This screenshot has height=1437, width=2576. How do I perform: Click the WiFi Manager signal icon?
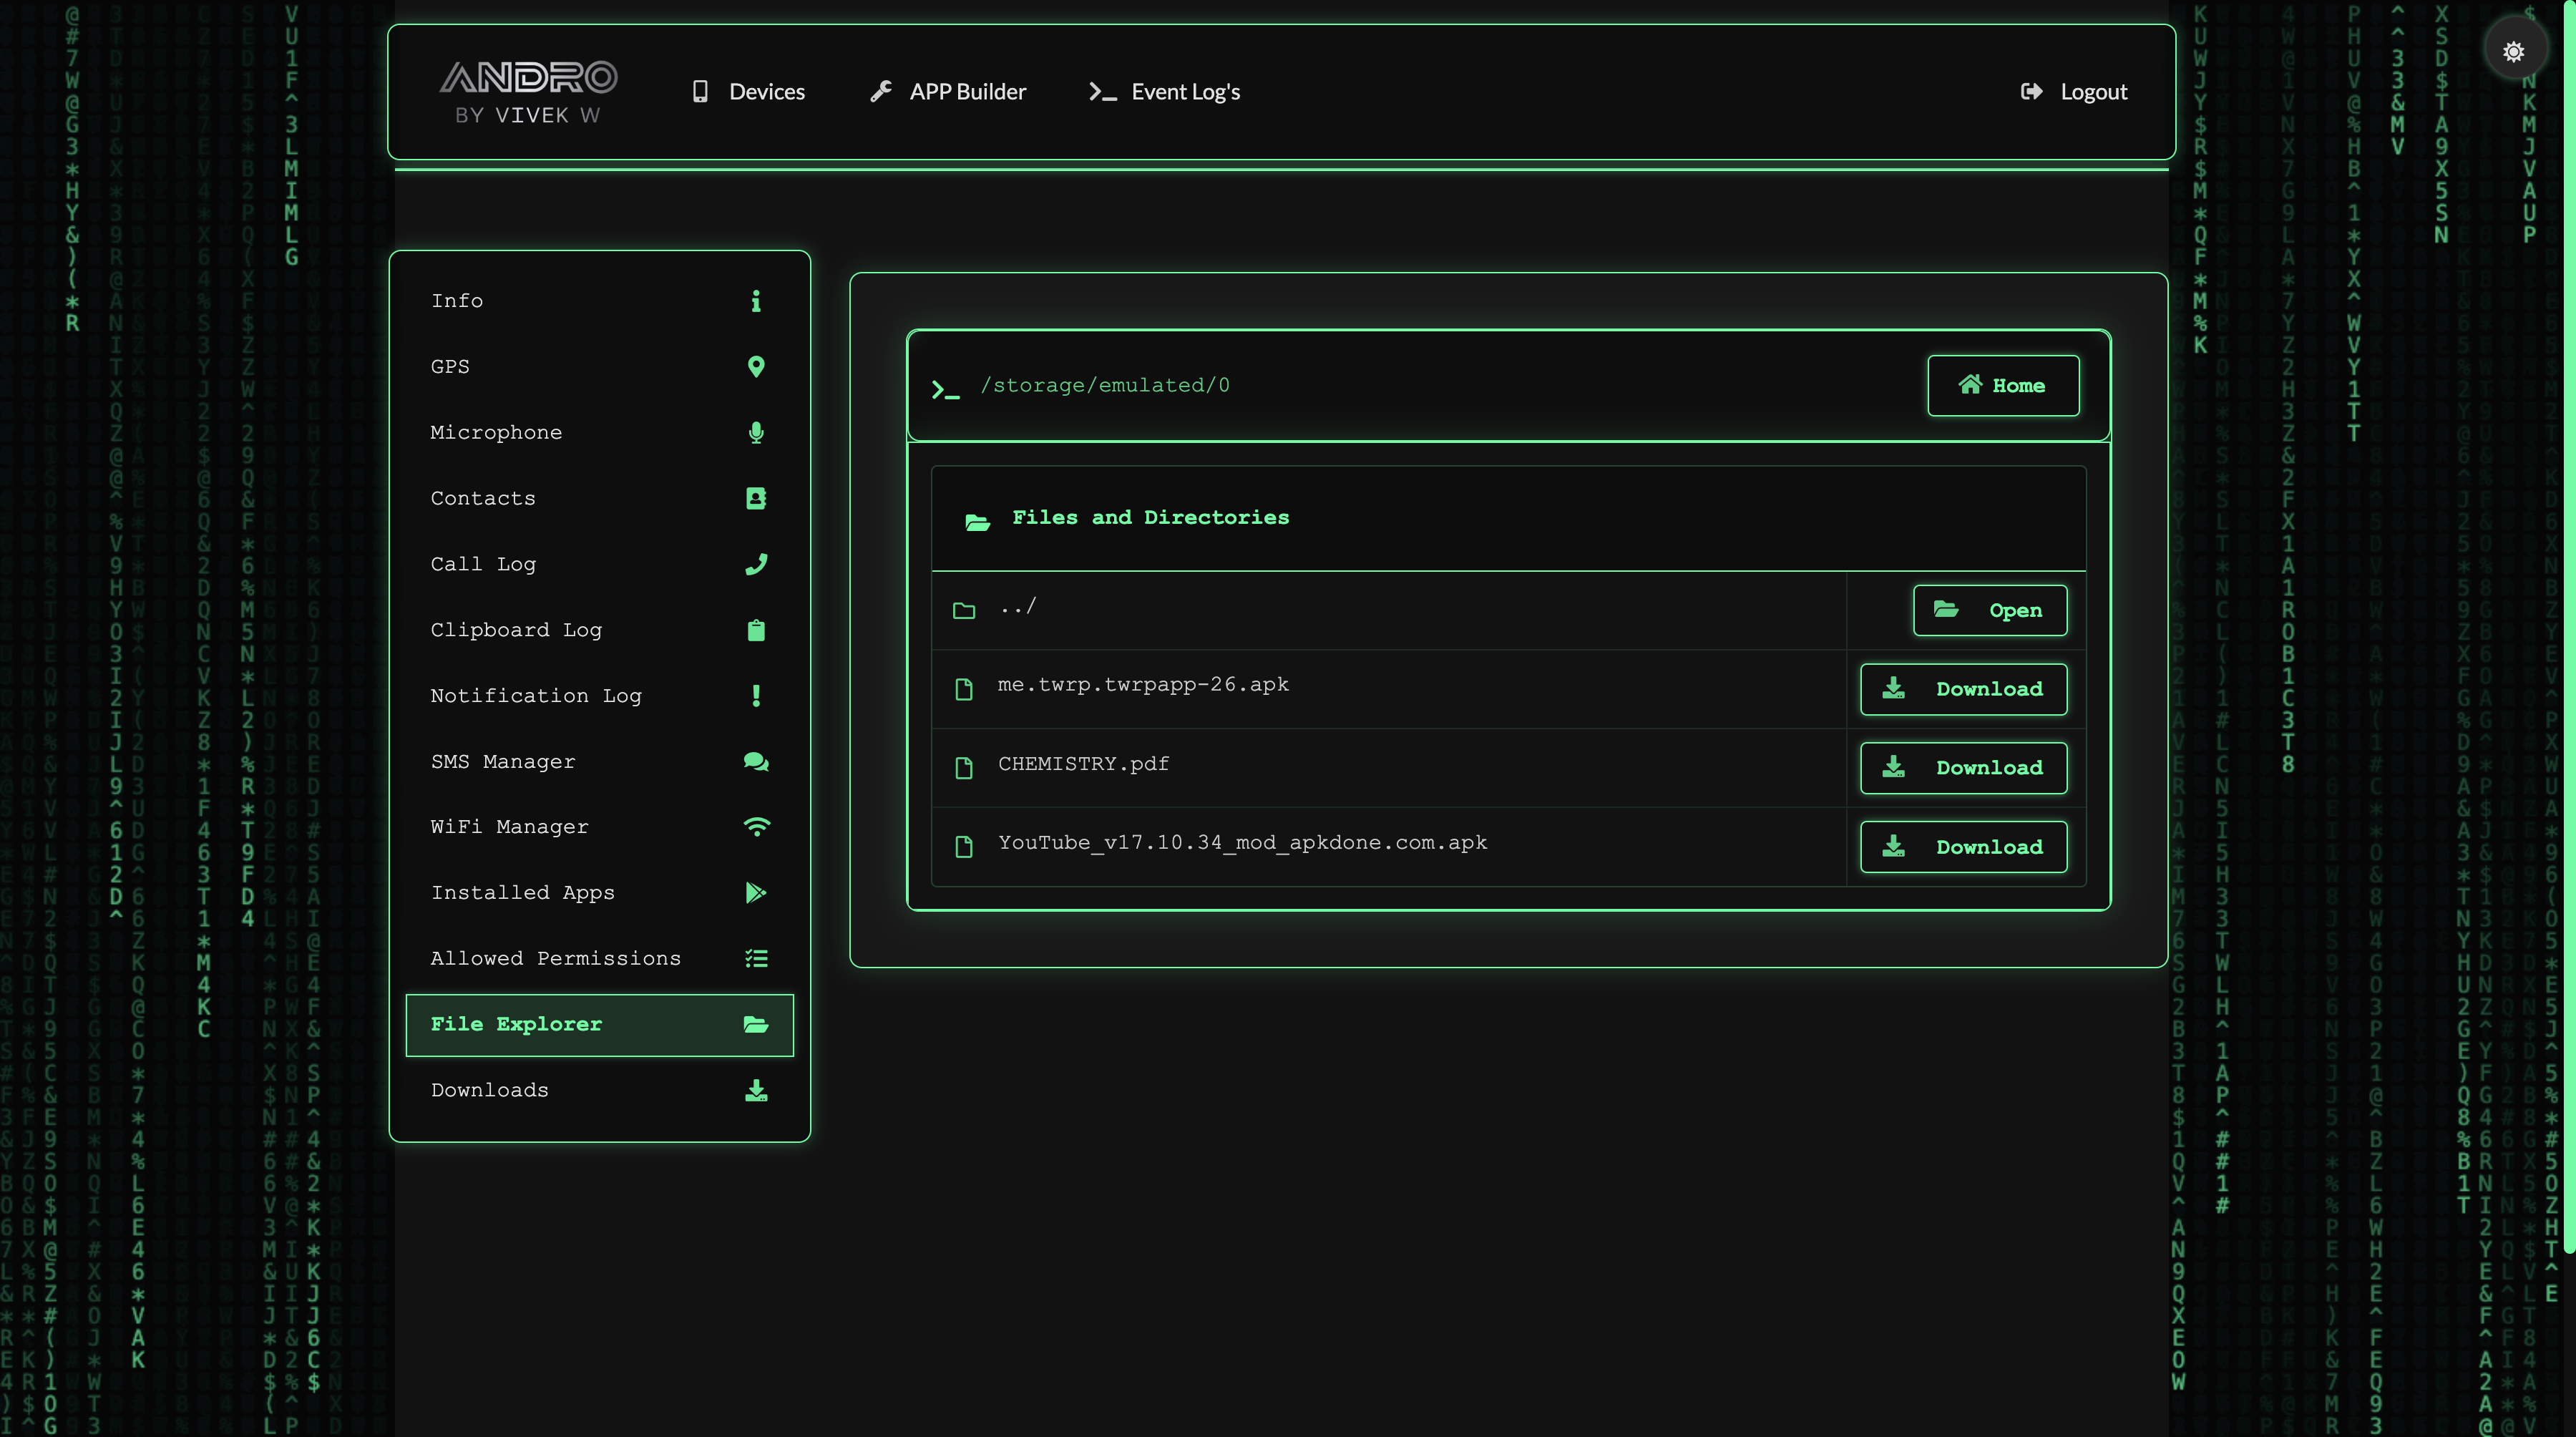757,827
